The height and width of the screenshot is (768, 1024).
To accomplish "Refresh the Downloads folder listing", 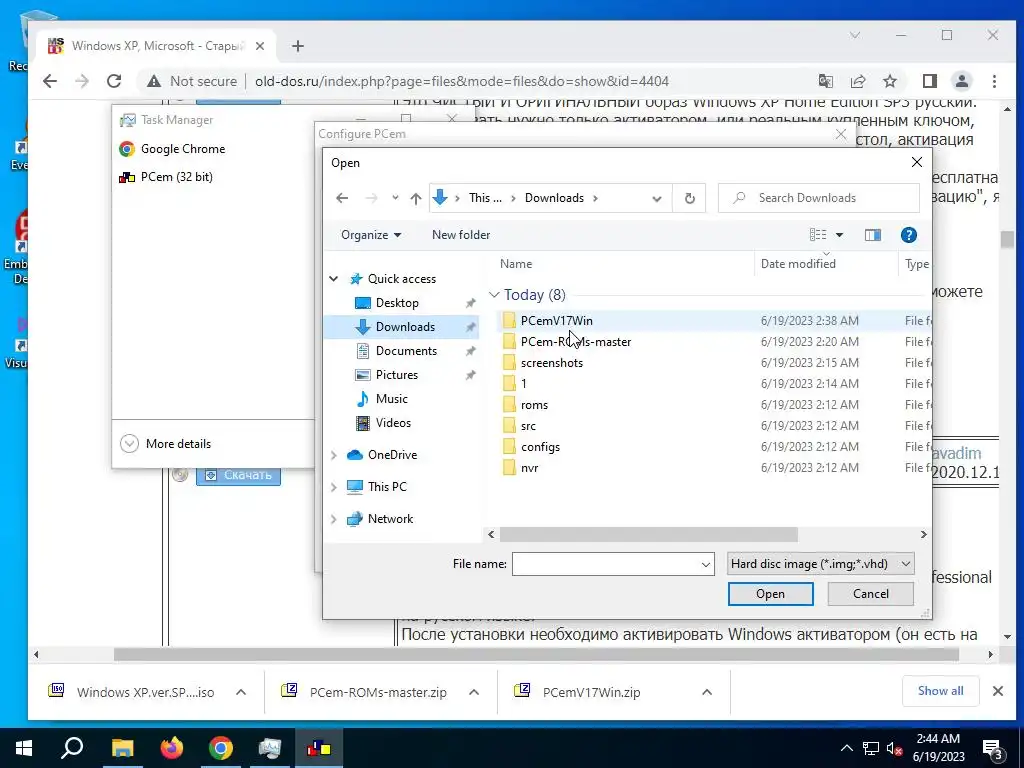I will (690, 198).
